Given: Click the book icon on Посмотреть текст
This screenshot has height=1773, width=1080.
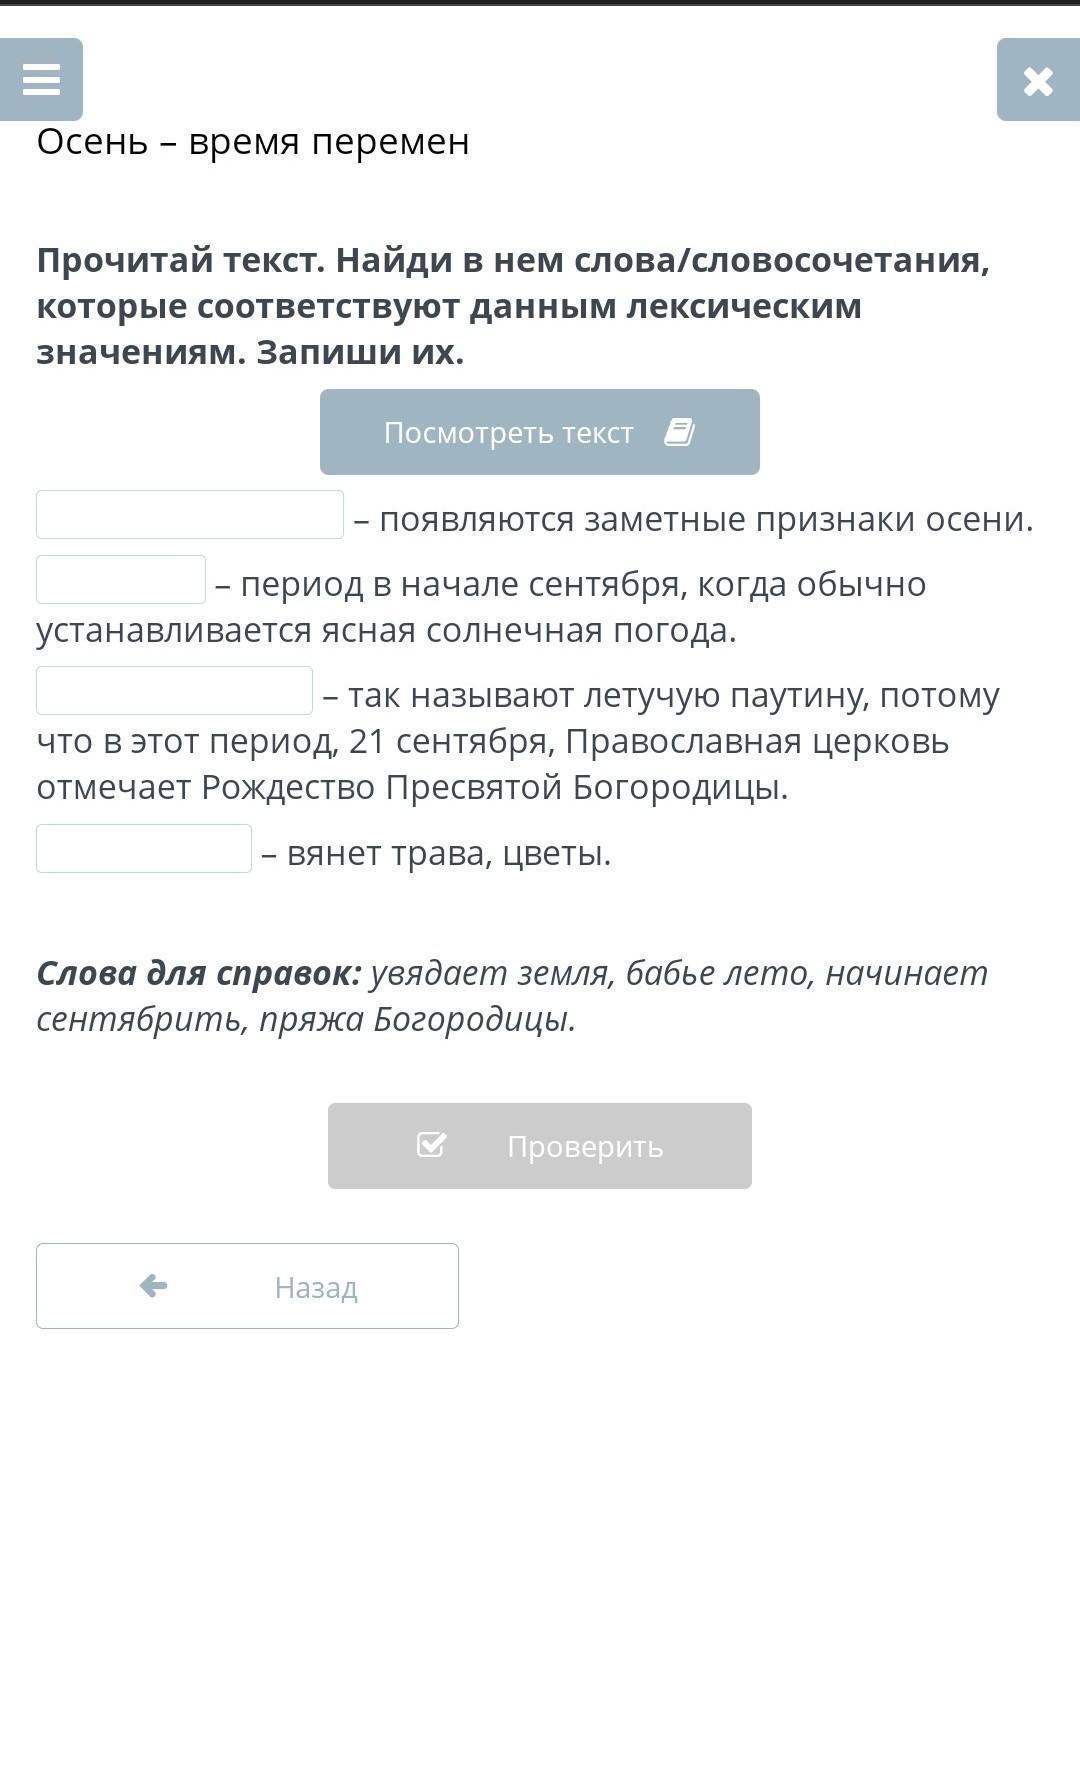Looking at the screenshot, I should point(679,432).
